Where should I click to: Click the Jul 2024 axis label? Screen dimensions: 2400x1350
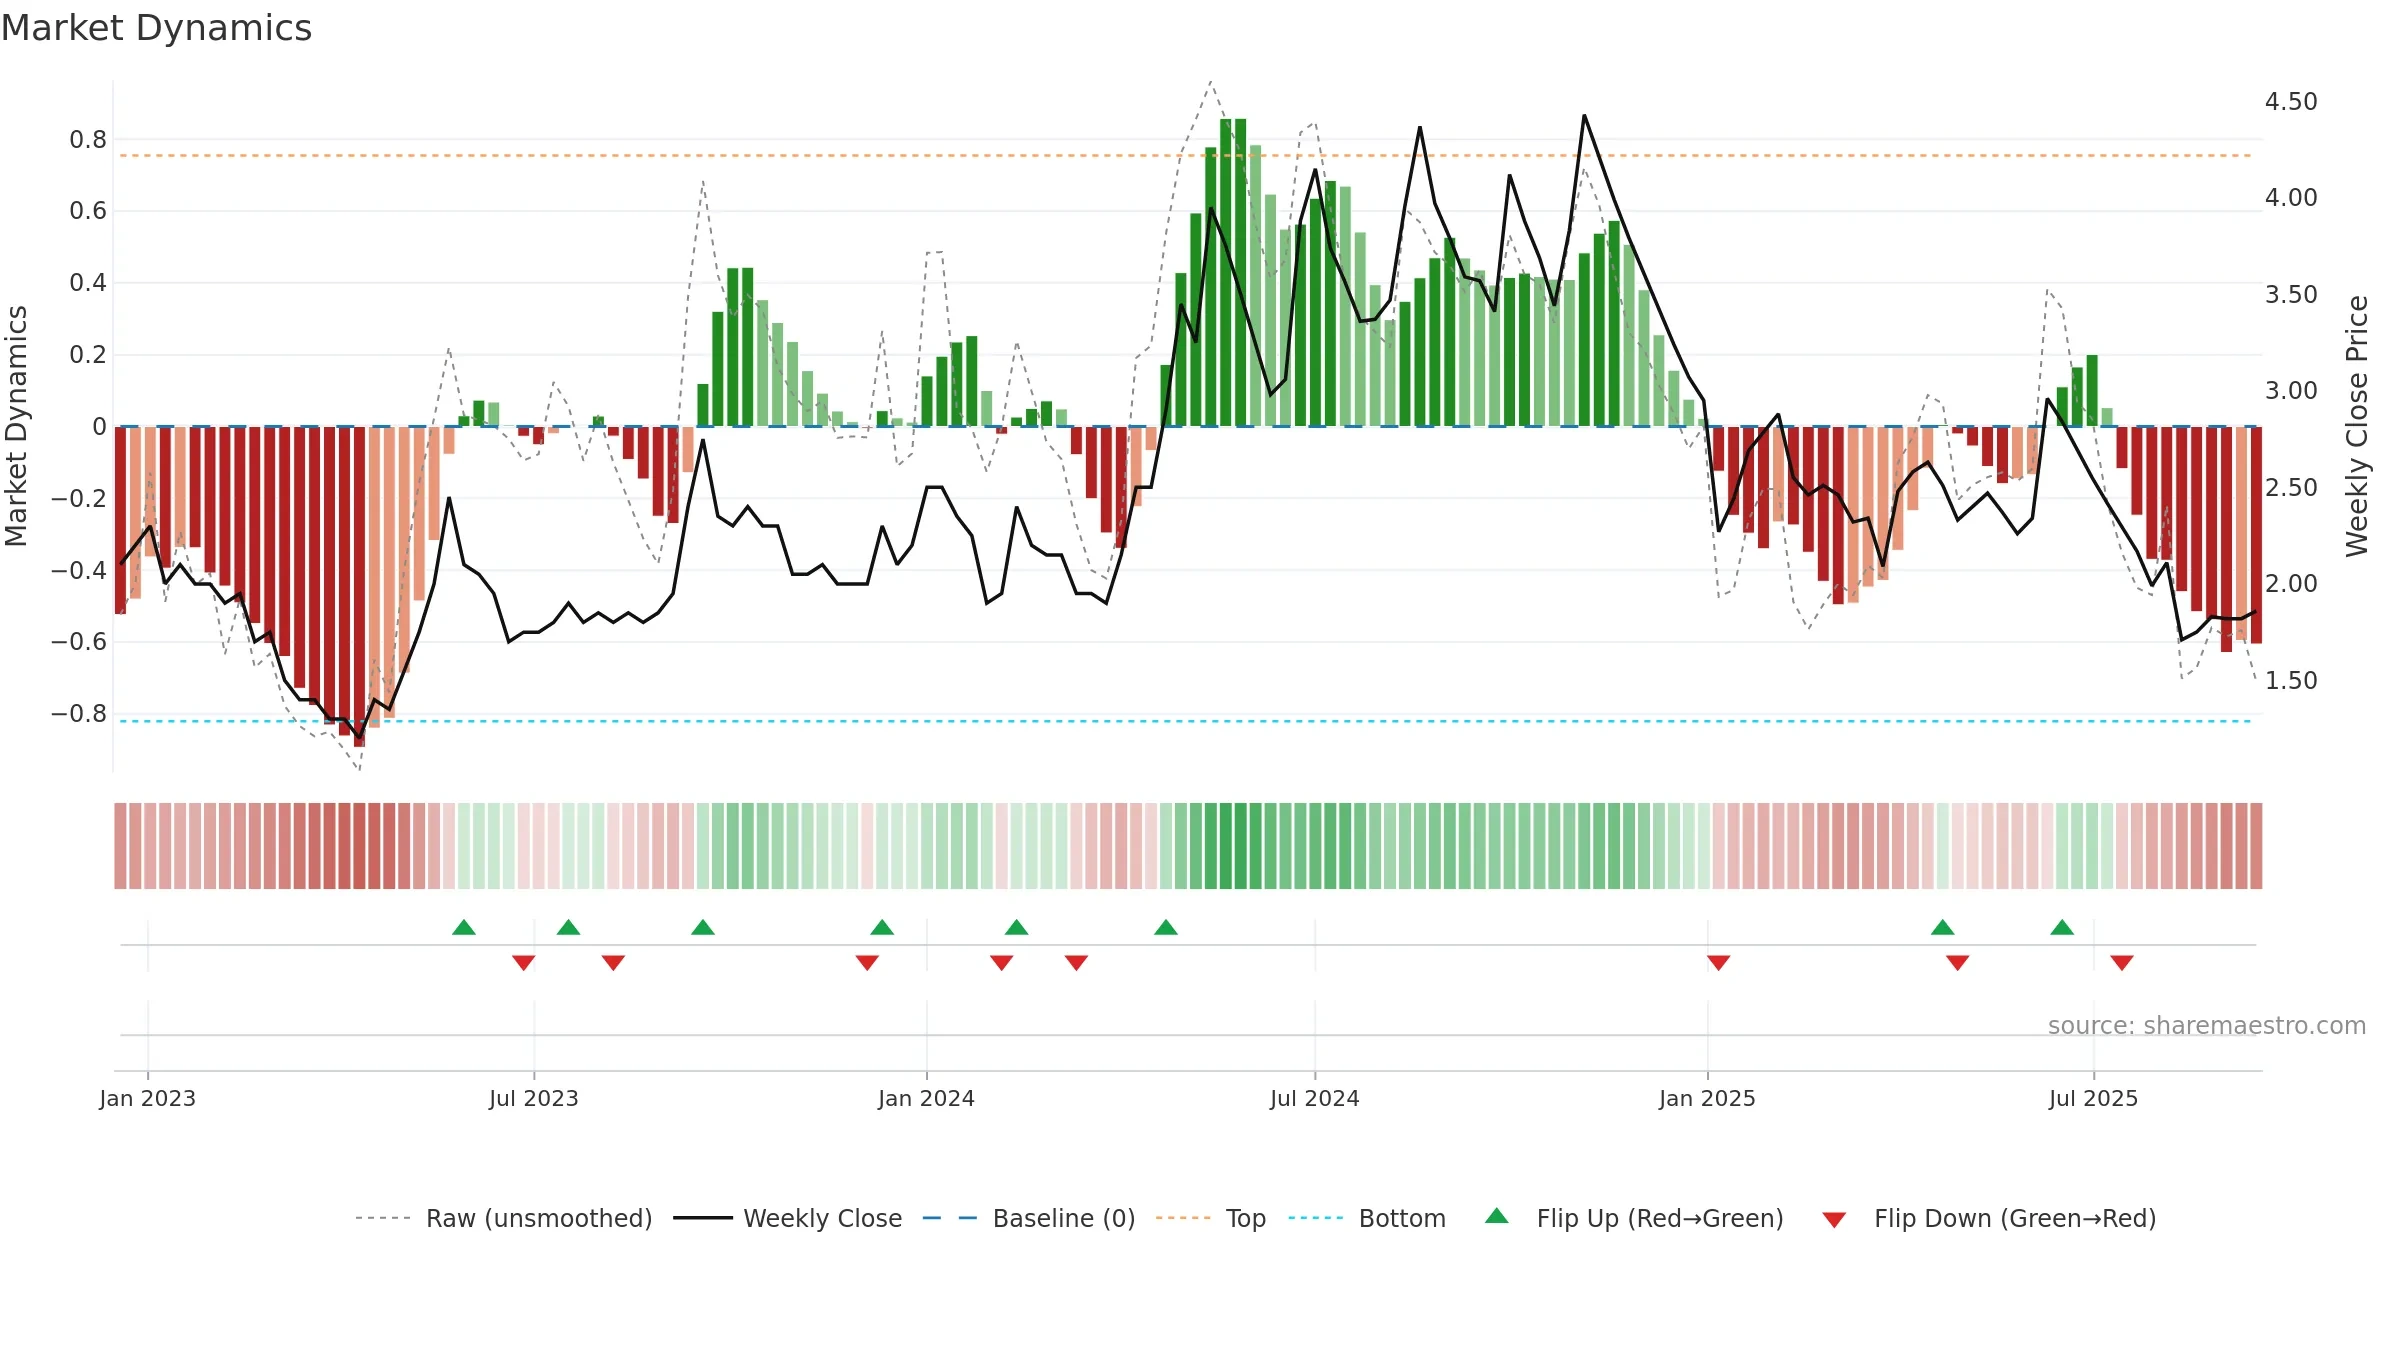pyautogui.click(x=1314, y=1098)
